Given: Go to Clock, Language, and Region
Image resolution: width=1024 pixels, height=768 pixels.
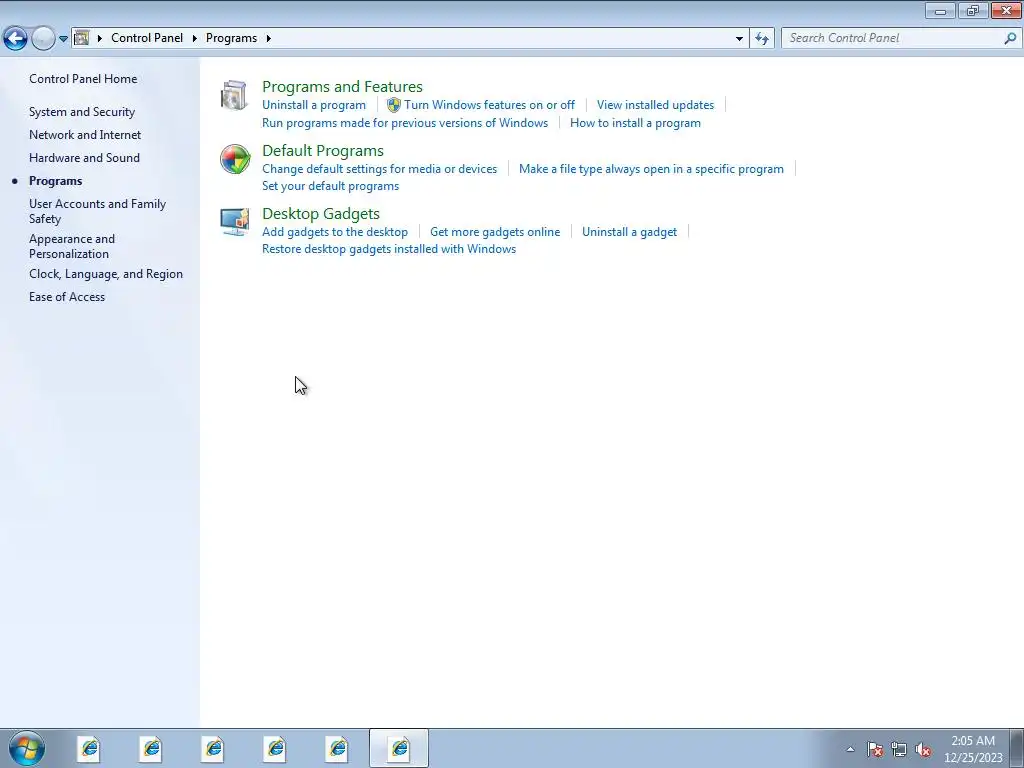Looking at the screenshot, I should 106,274.
